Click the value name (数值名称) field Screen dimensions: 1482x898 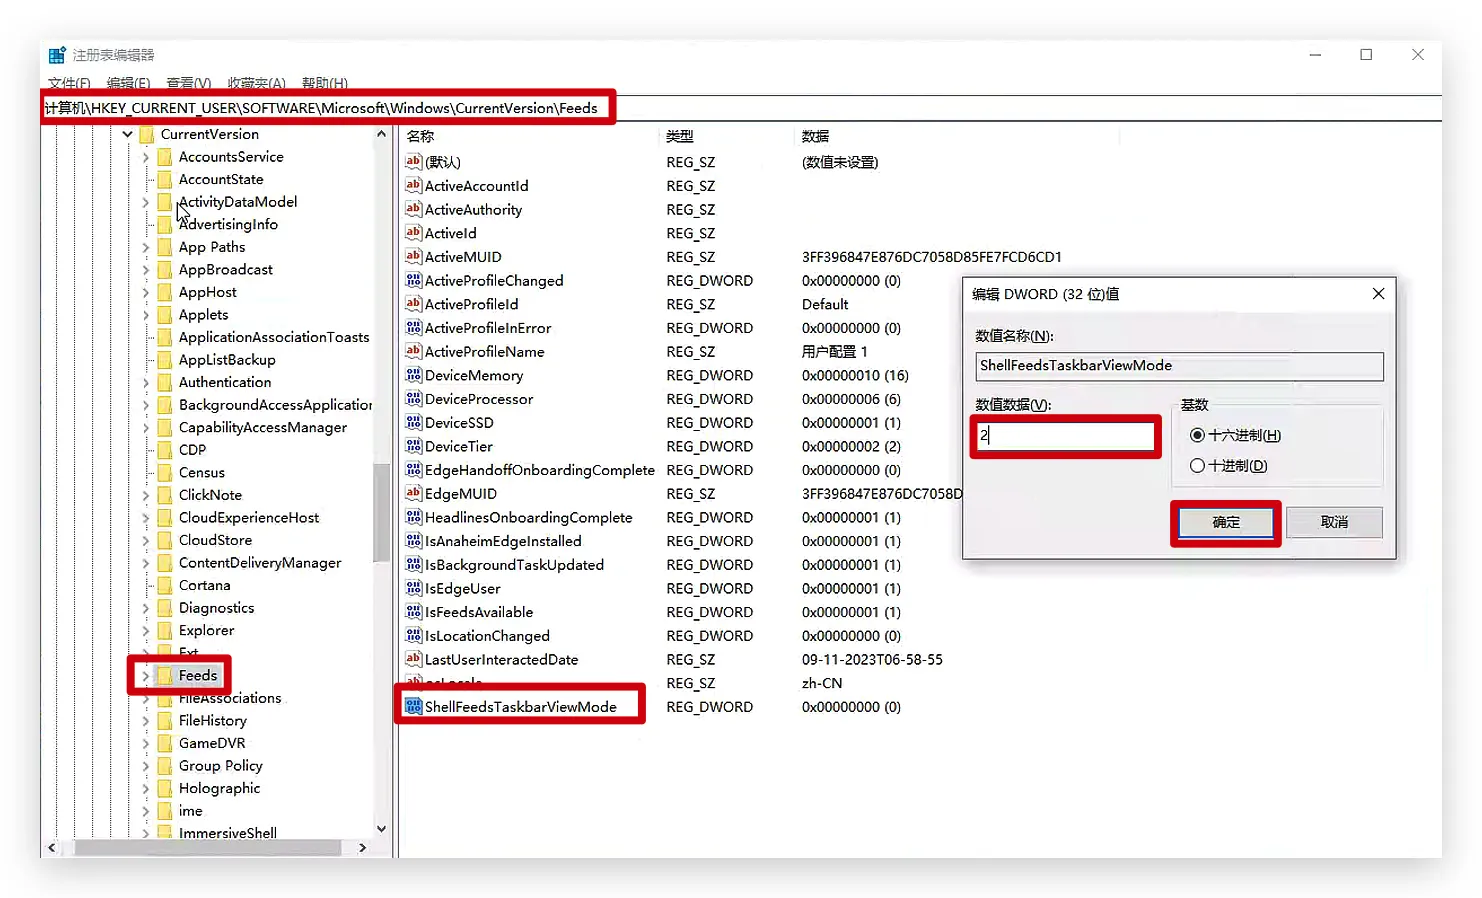(x=1179, y=366)
